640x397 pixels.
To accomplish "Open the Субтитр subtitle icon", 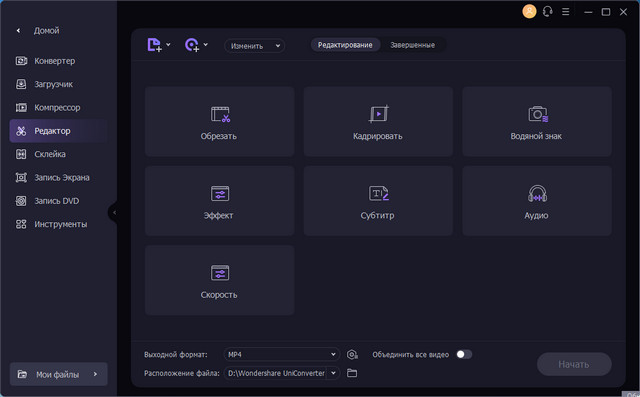I will [x=379, y=193].
